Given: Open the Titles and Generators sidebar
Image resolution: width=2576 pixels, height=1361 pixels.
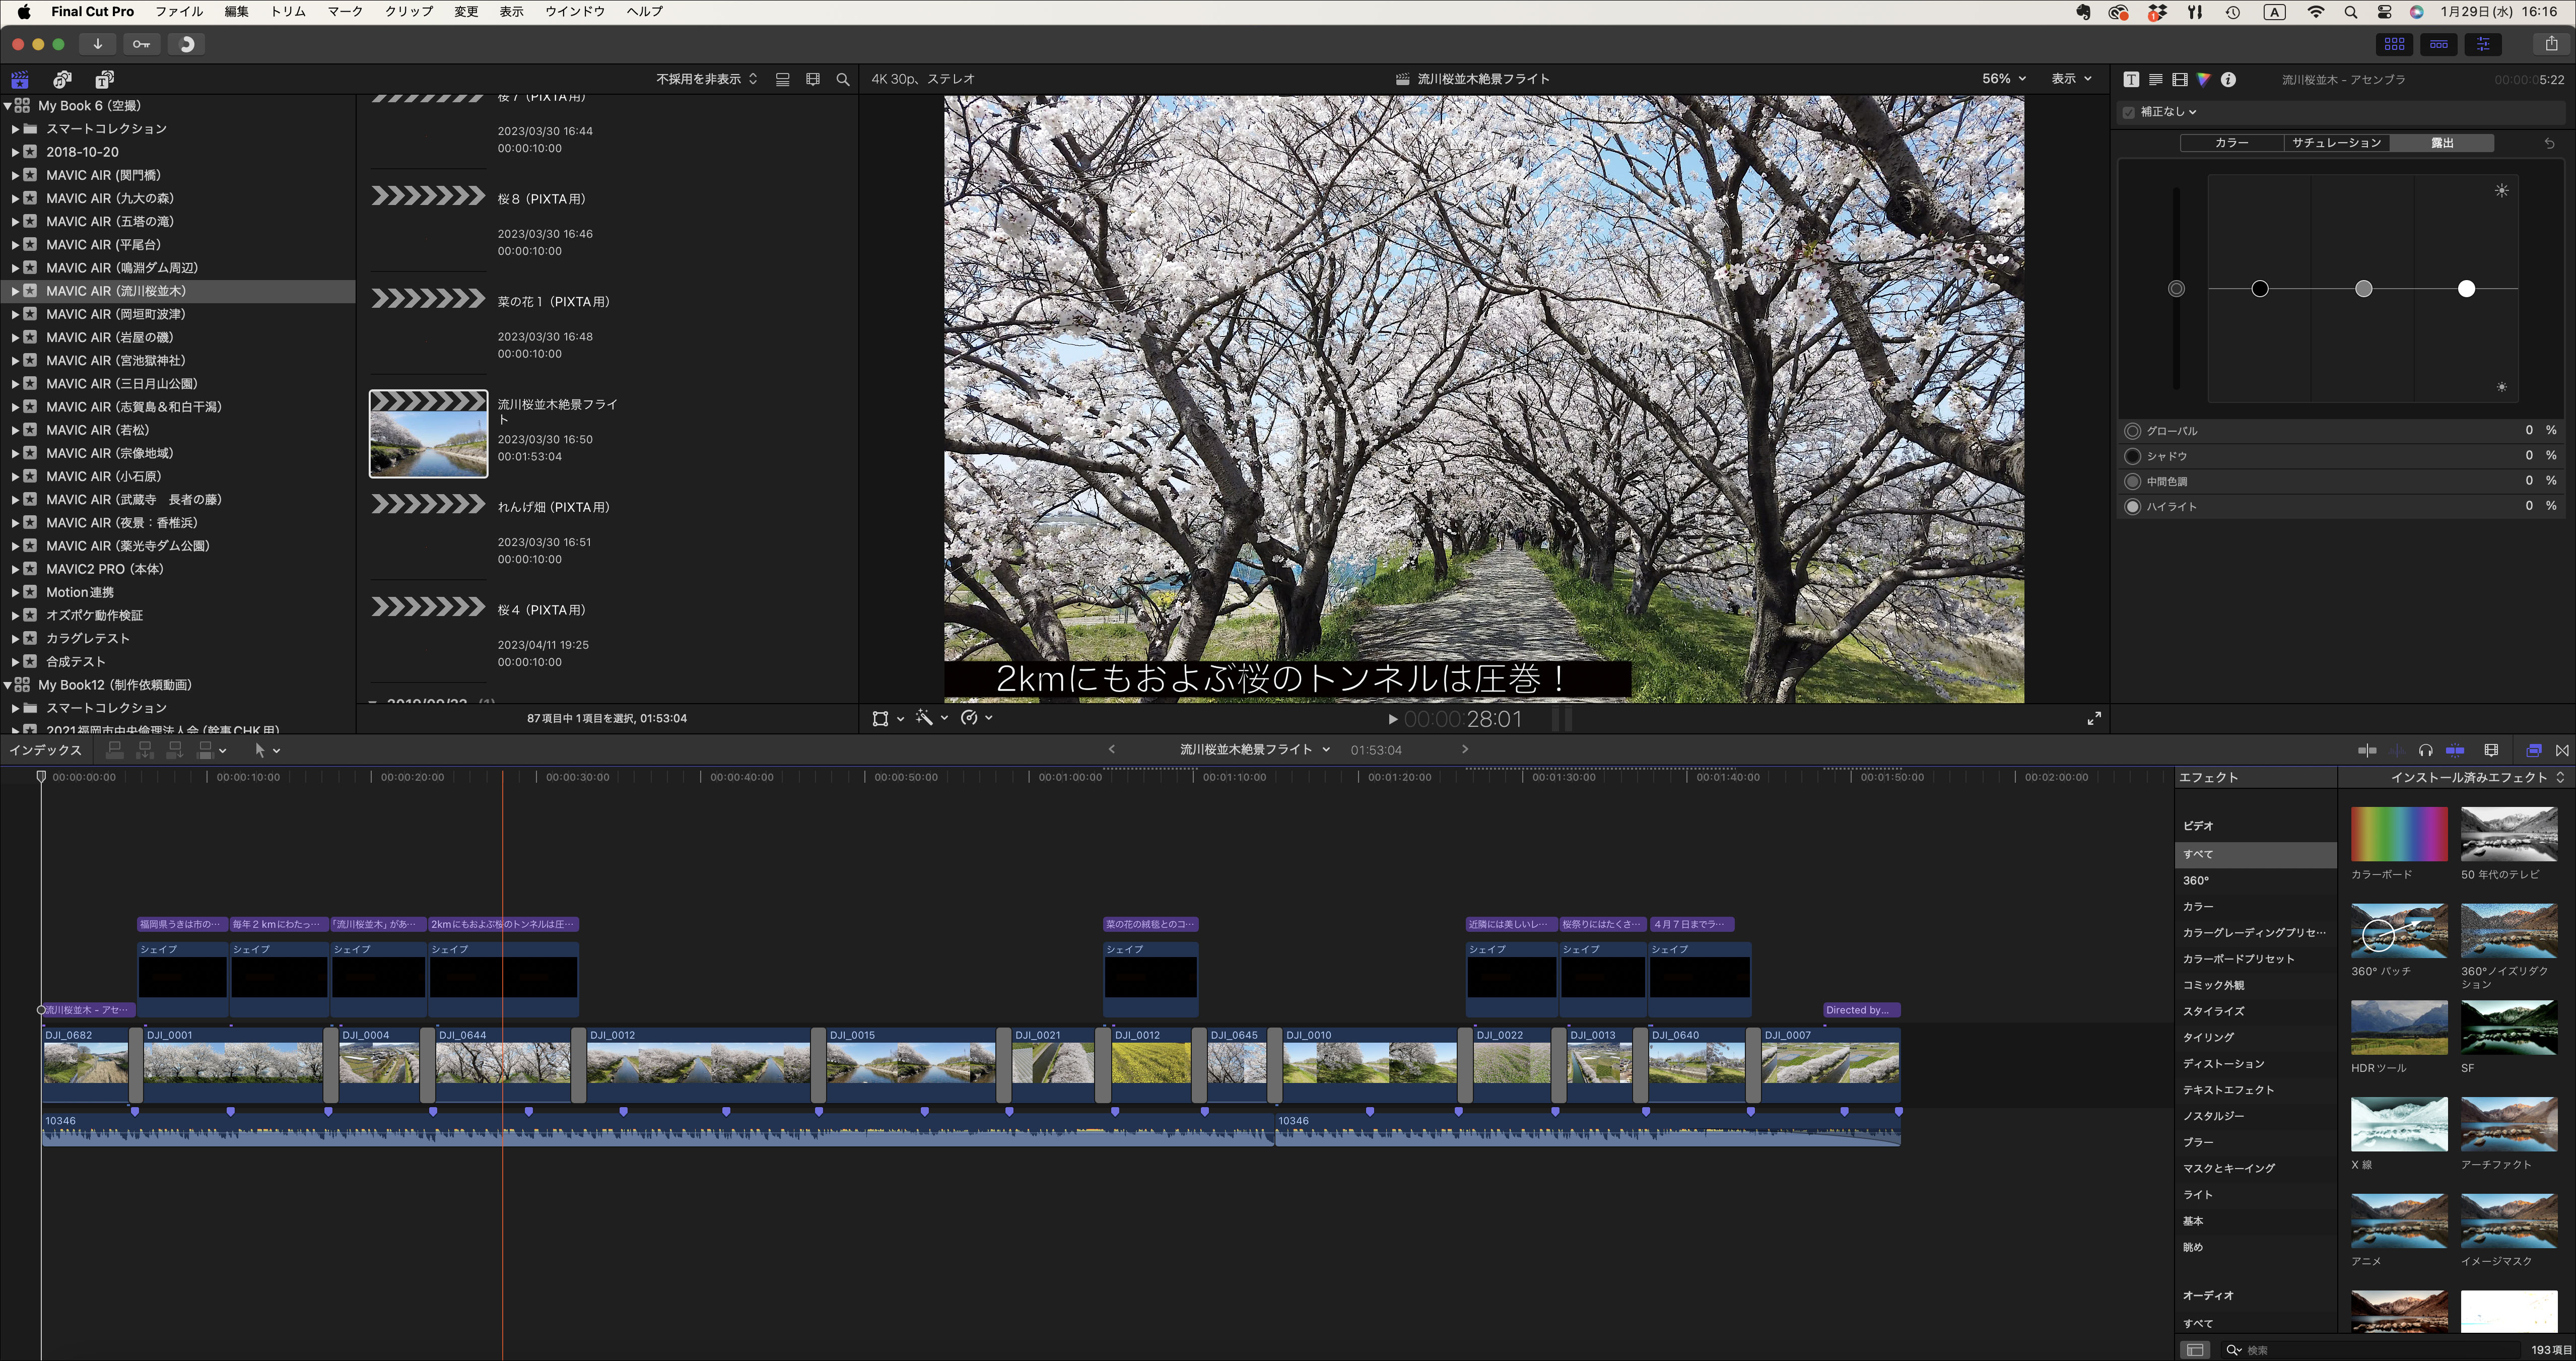Looking at the screenshot, I should 104,79.
